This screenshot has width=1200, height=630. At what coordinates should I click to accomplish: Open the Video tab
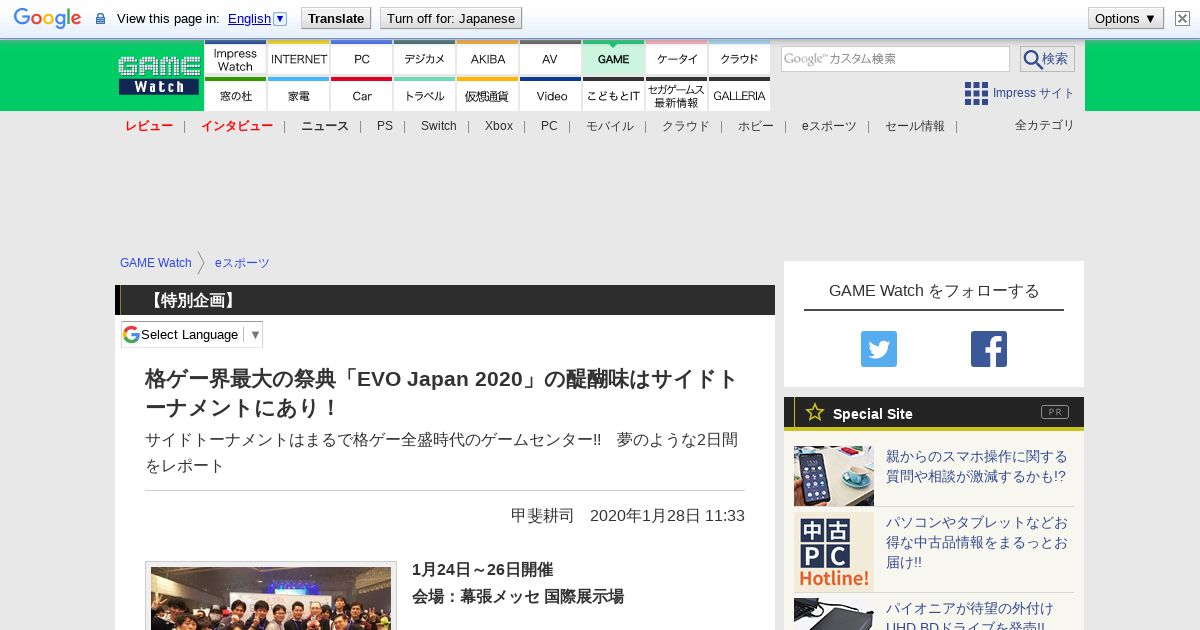[x=550, y=95]
